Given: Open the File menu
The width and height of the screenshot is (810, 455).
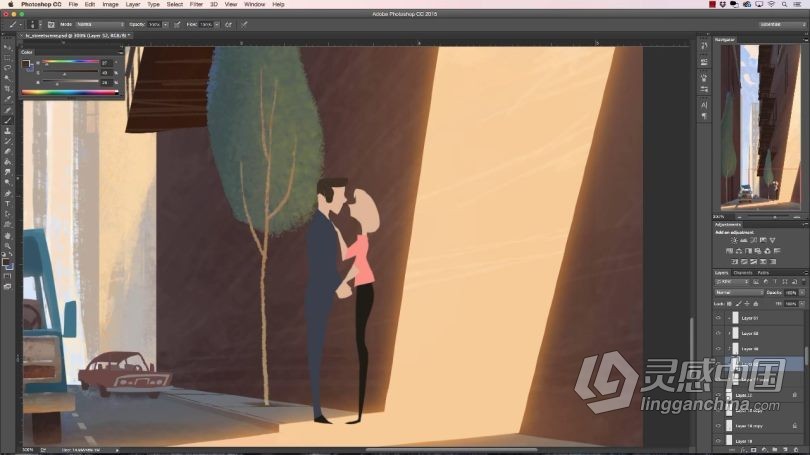Looking at the screenshot, I should click(x=73, y=4).
